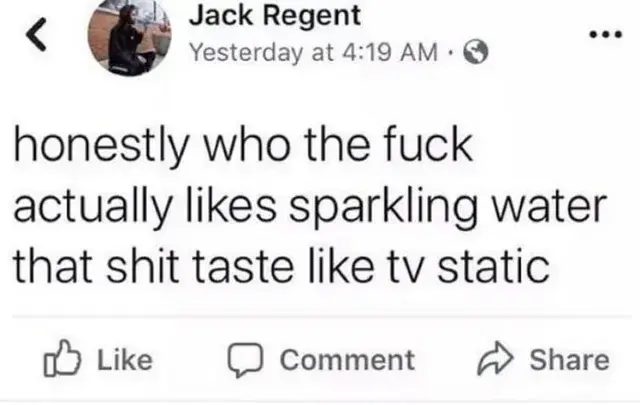The image size is (640, 405).
Task: Tap the thumbs-up Like icon
Action: coord(62,358)
